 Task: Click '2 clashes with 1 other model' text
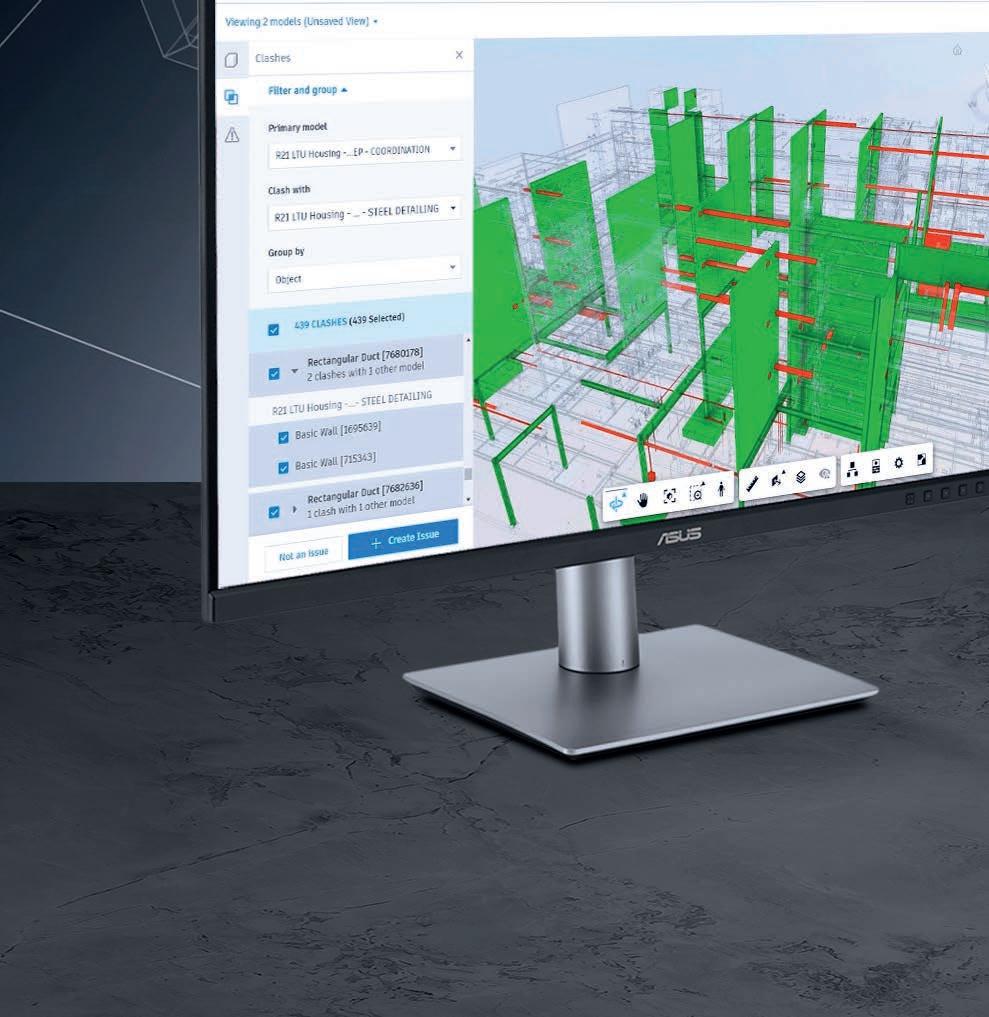point(365,372)
